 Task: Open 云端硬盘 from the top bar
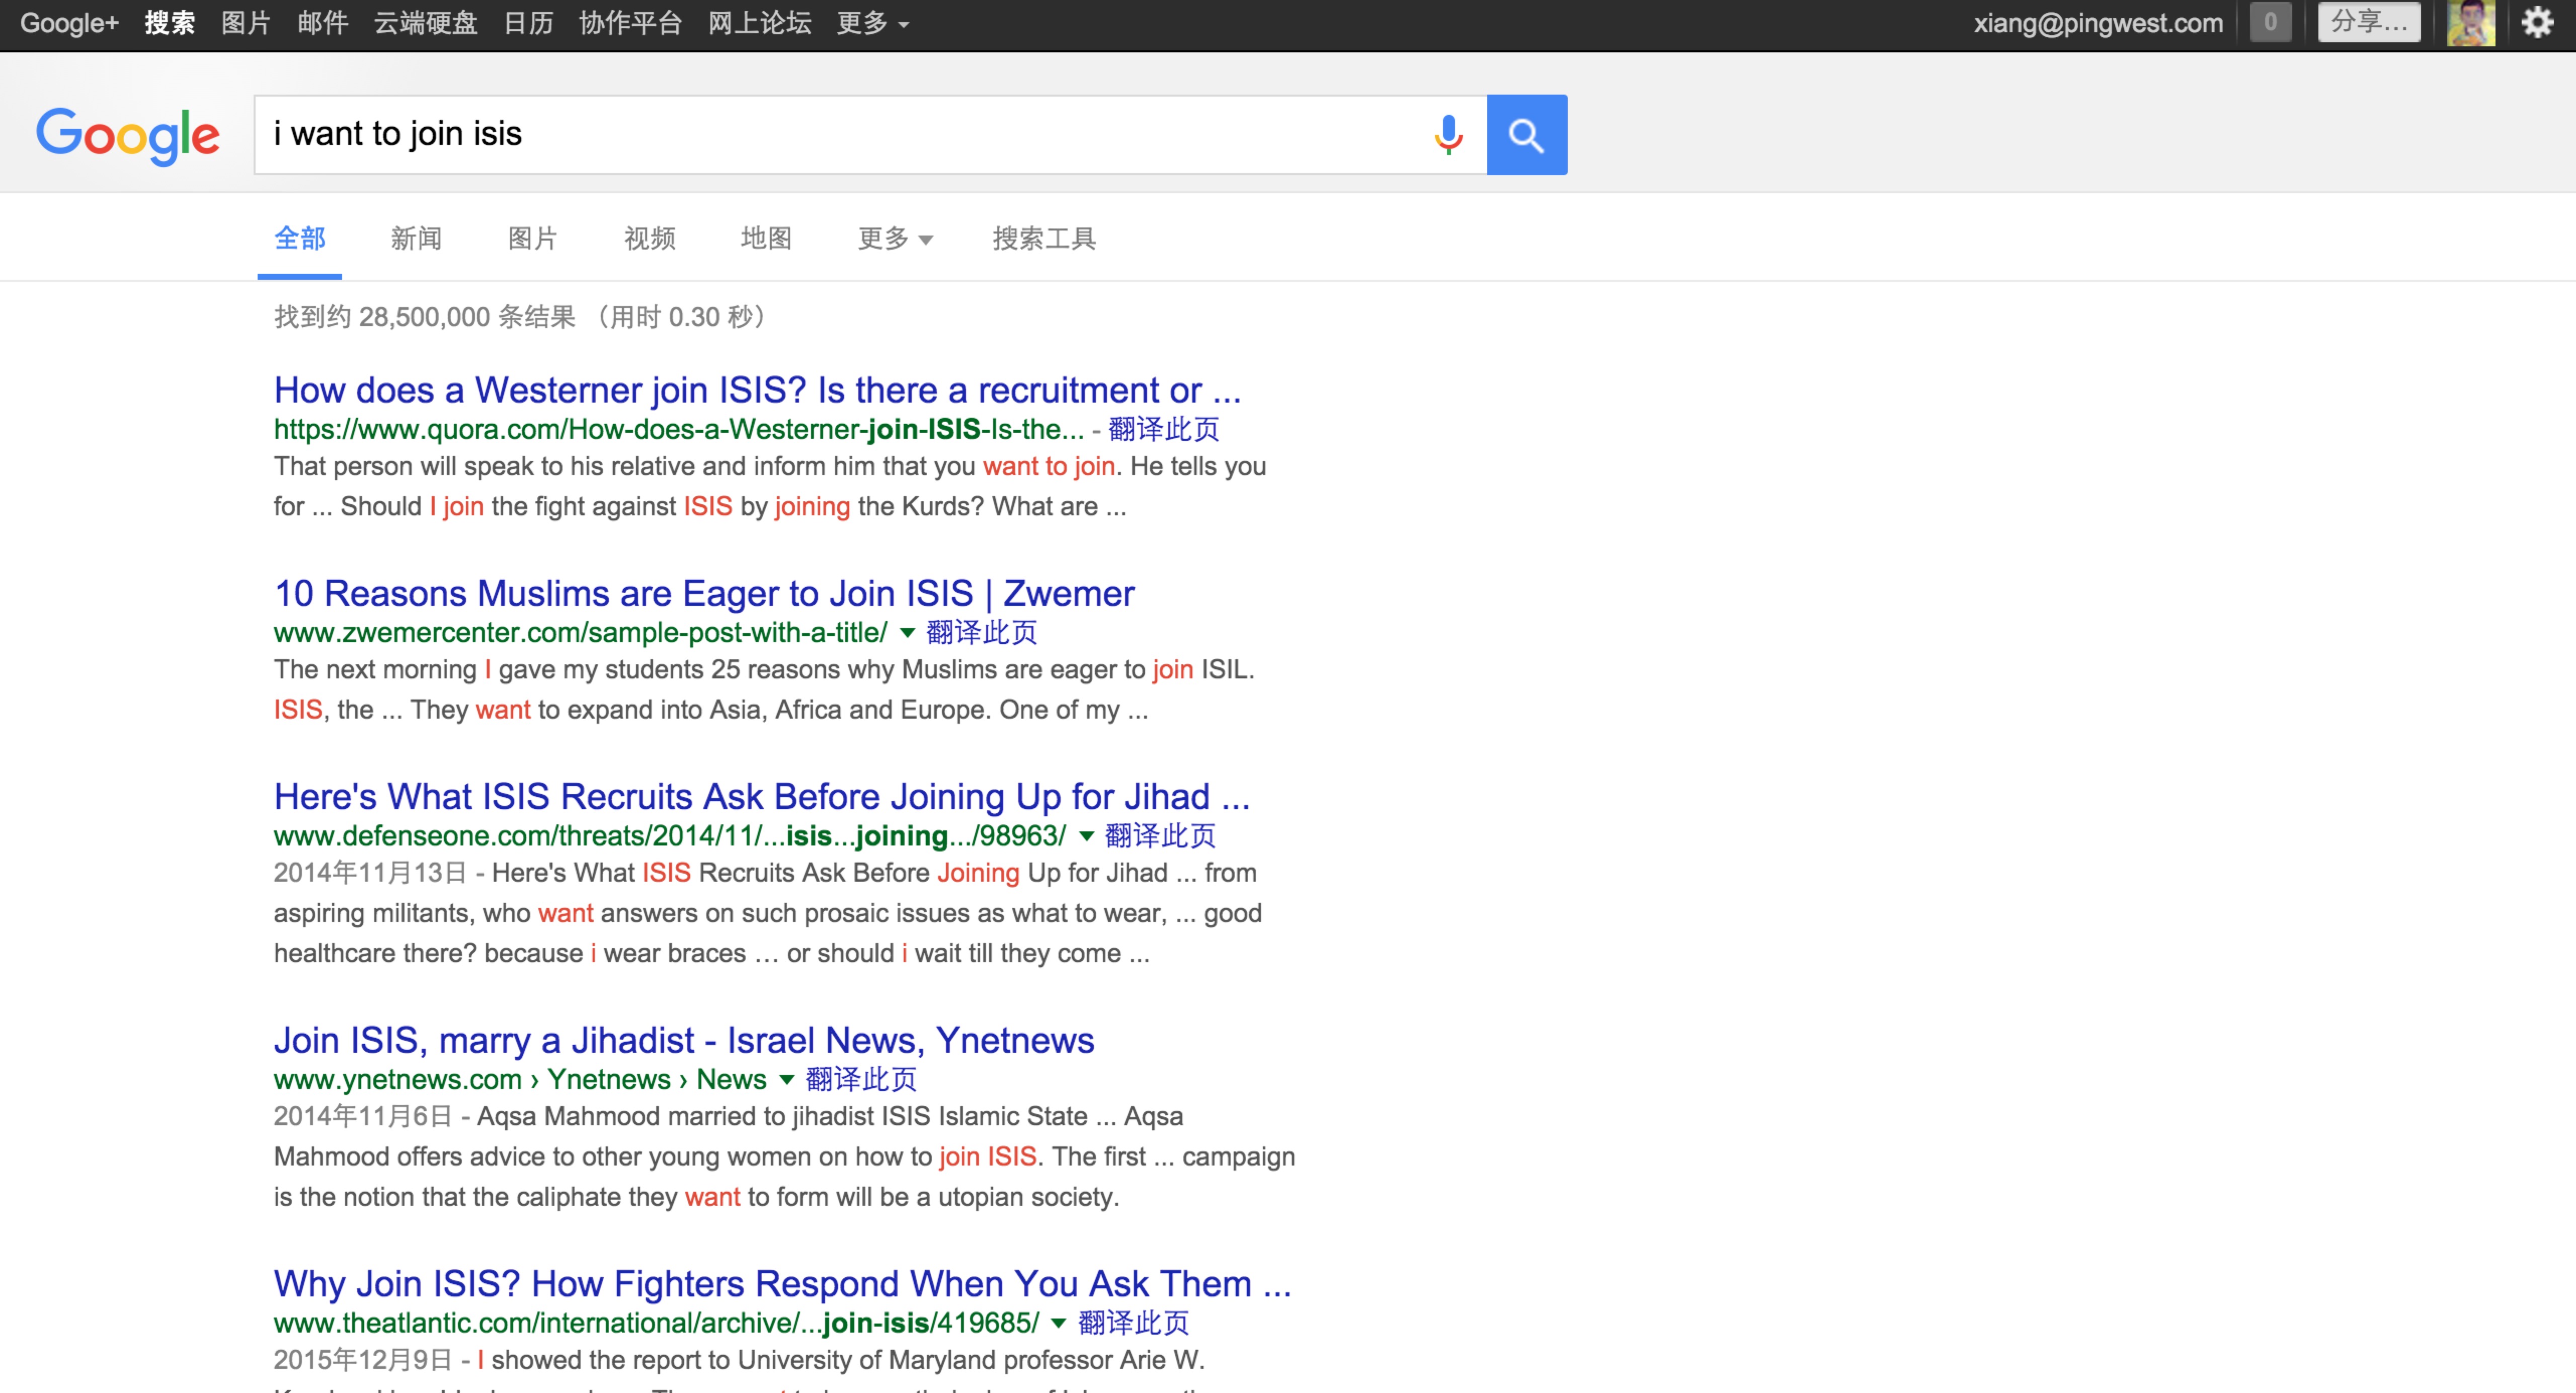pyautogui.click(x=425, y=23)
